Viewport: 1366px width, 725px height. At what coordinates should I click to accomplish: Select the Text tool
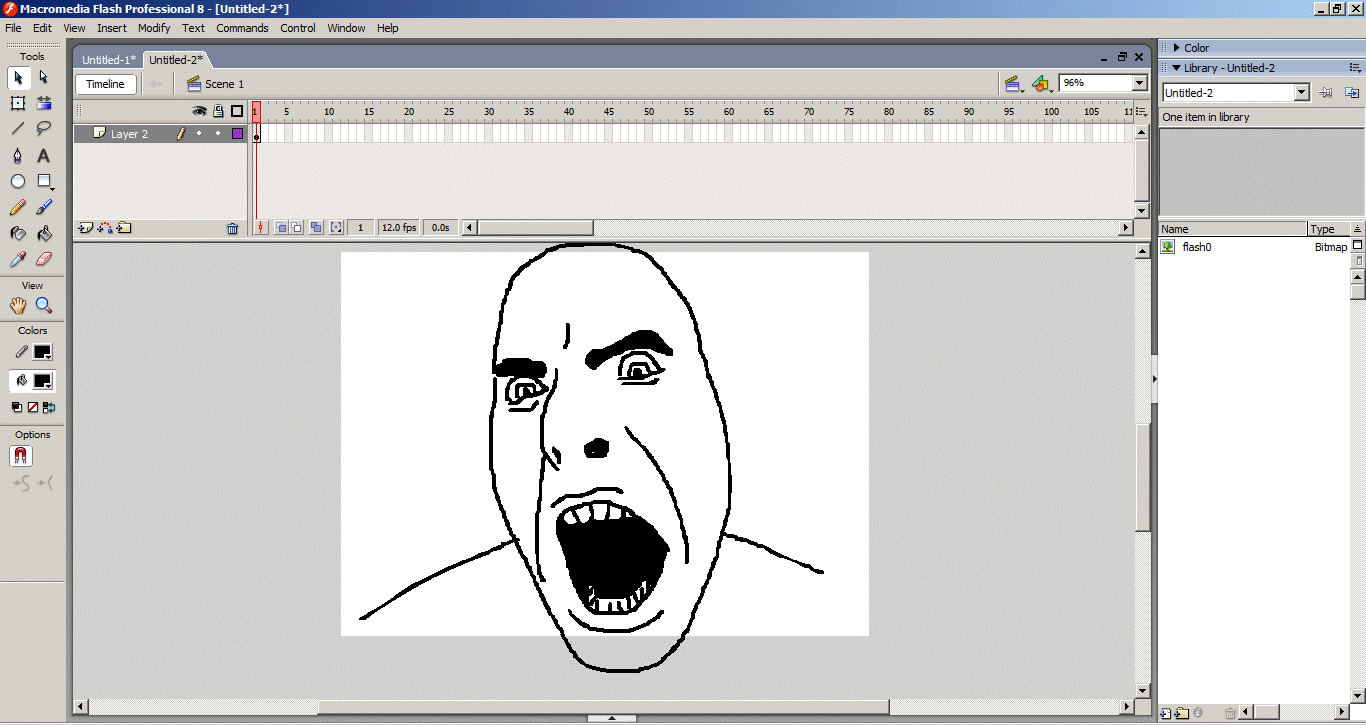point(44,155)
